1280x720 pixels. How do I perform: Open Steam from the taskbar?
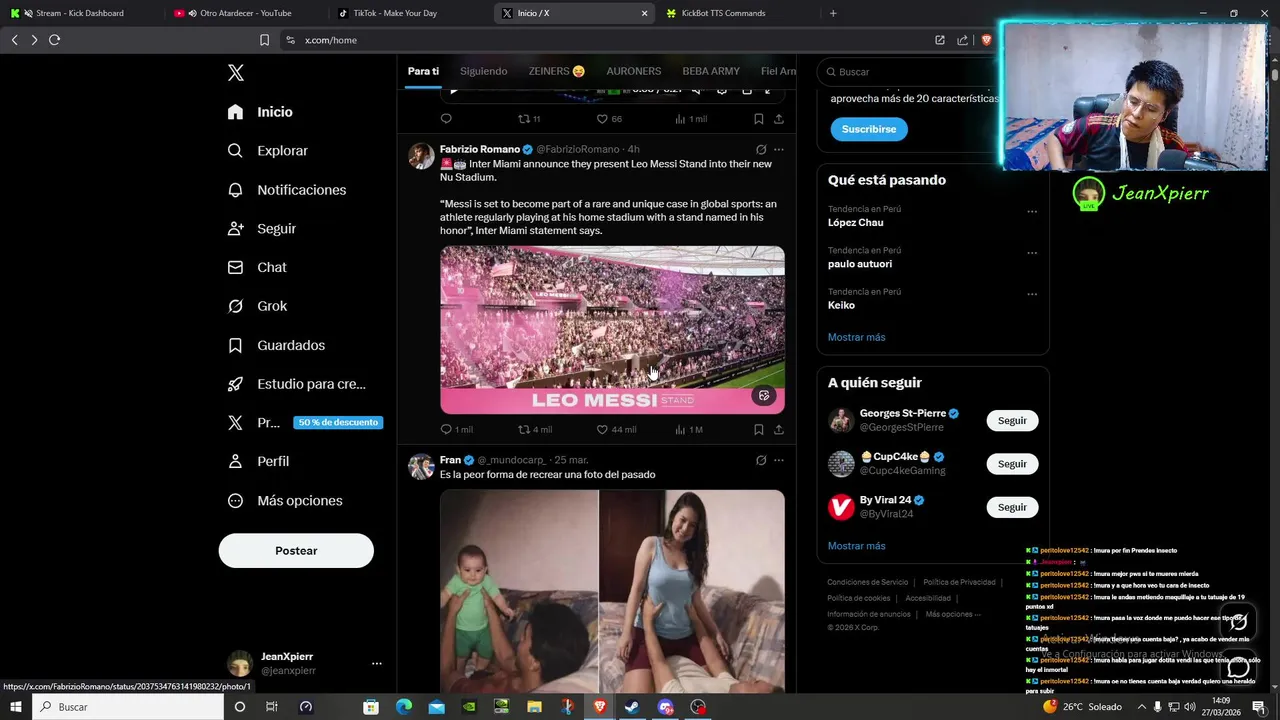[632, 707]
